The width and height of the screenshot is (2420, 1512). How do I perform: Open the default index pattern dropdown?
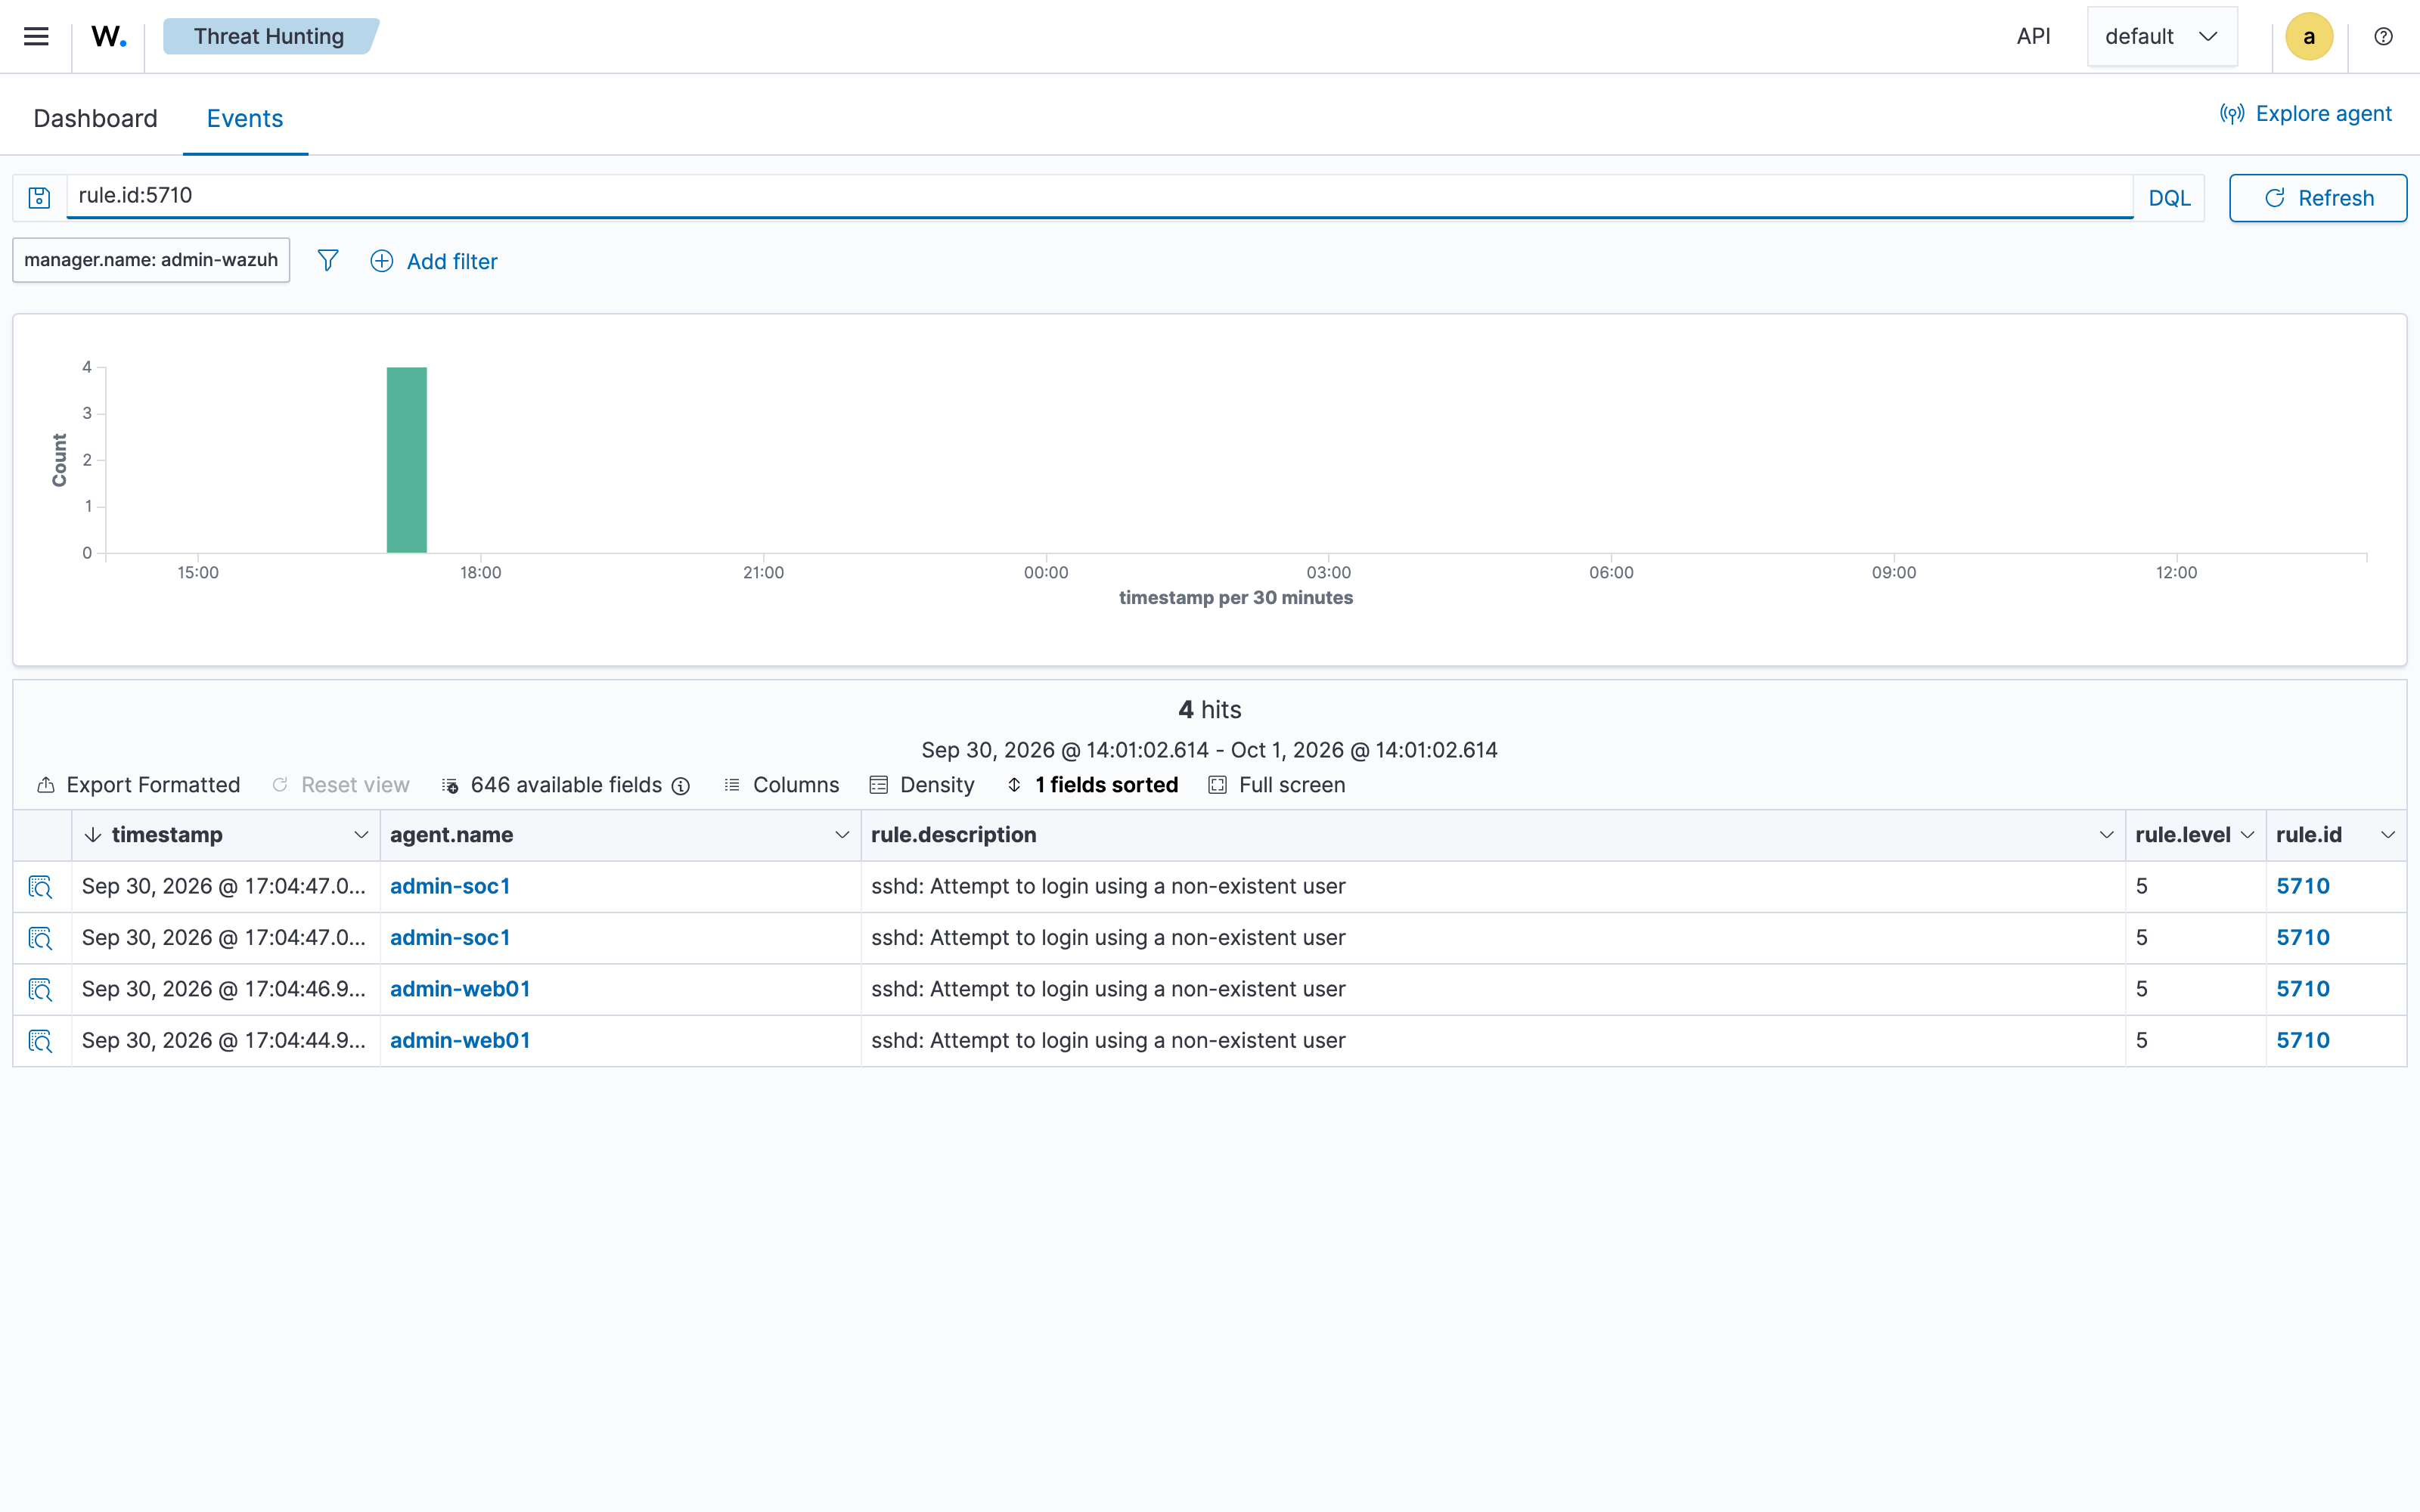[x=2162, y=37]
